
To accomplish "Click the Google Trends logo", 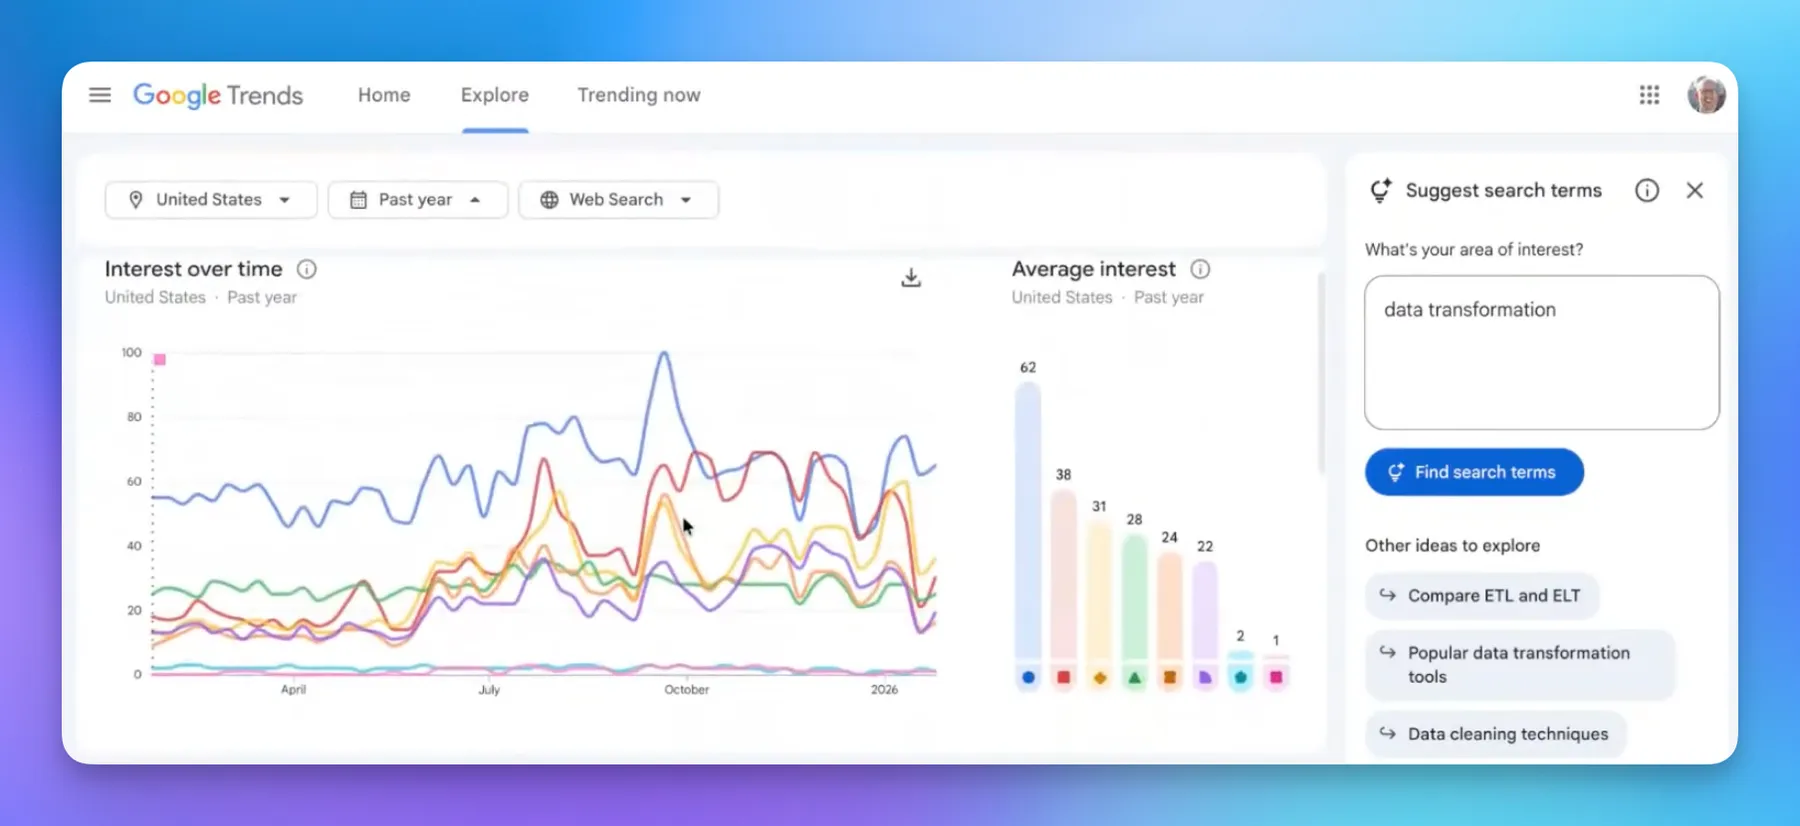I will point(218,95).
